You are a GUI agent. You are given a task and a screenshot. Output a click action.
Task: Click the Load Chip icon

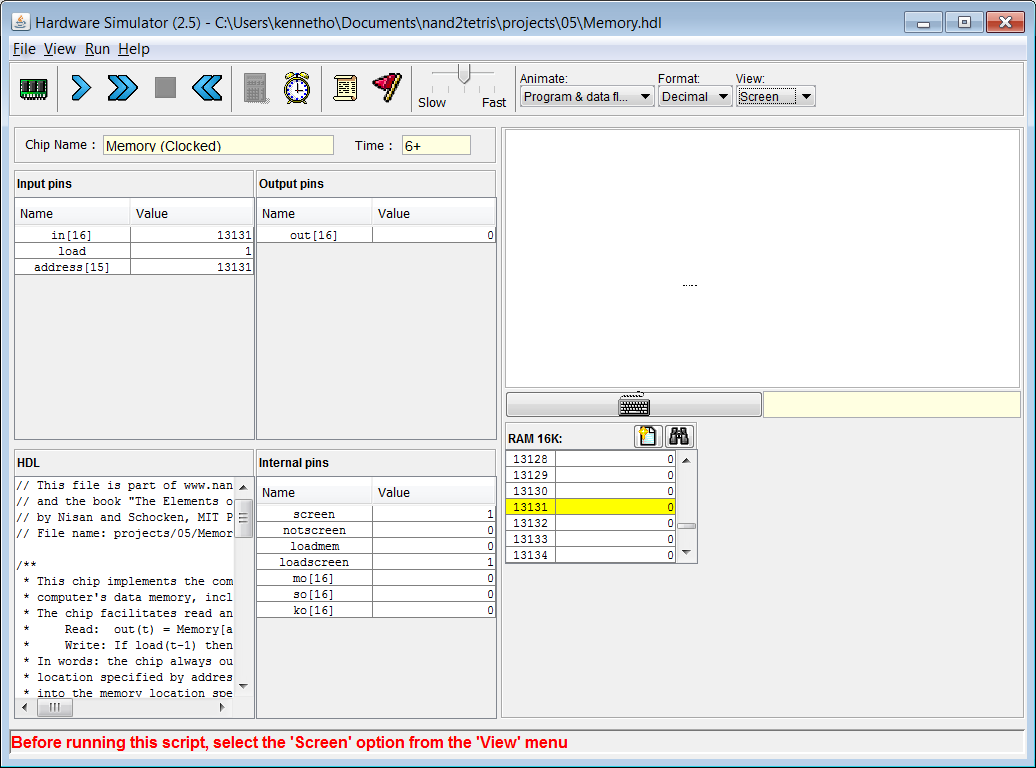tap(34, 88)
